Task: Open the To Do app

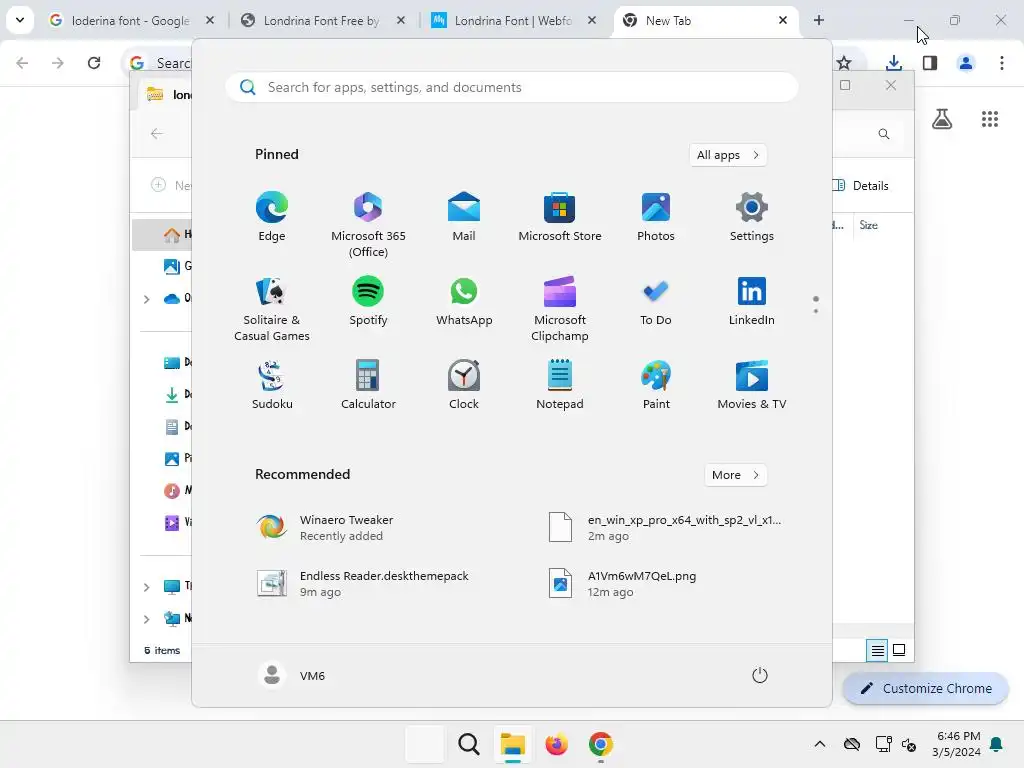Action: point(656,301)
